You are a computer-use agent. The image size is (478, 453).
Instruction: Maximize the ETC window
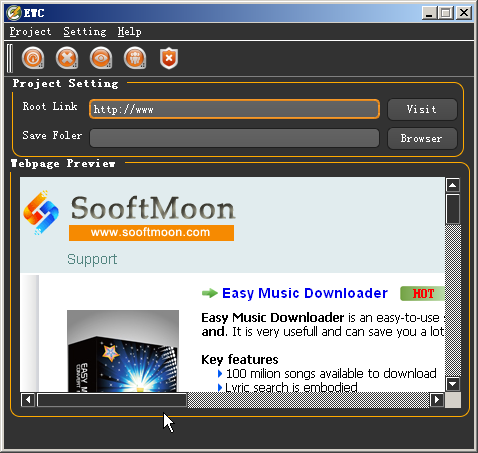[x=446, y=13]
